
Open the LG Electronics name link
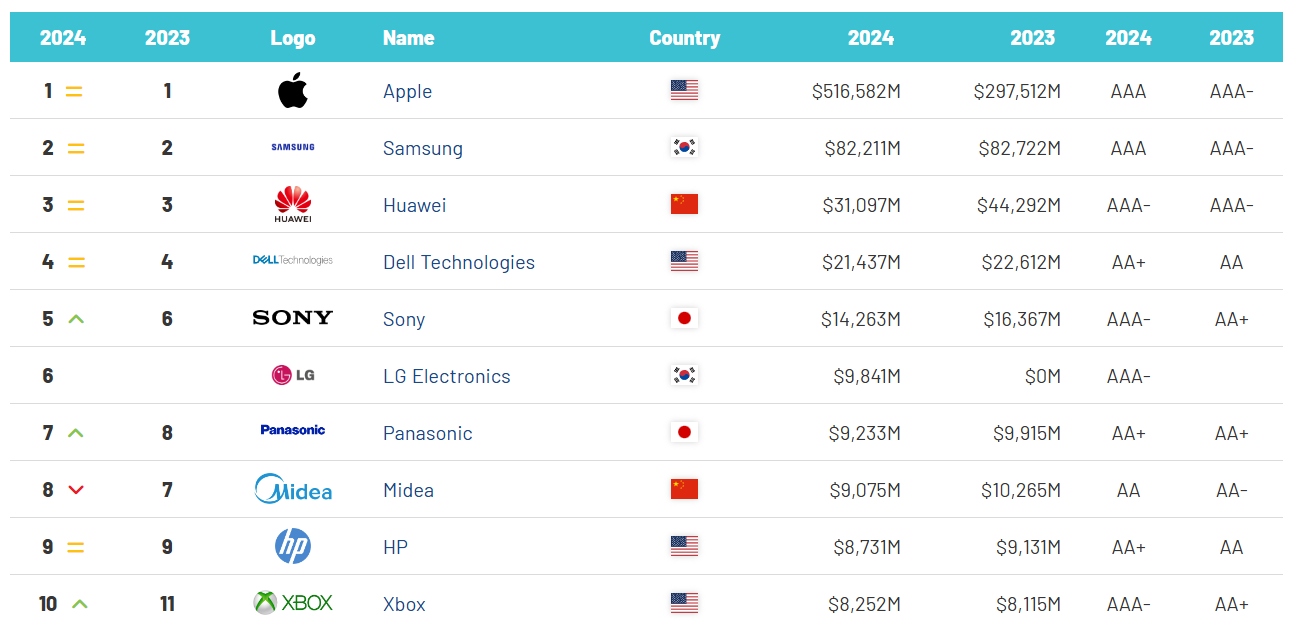point(446,376)
